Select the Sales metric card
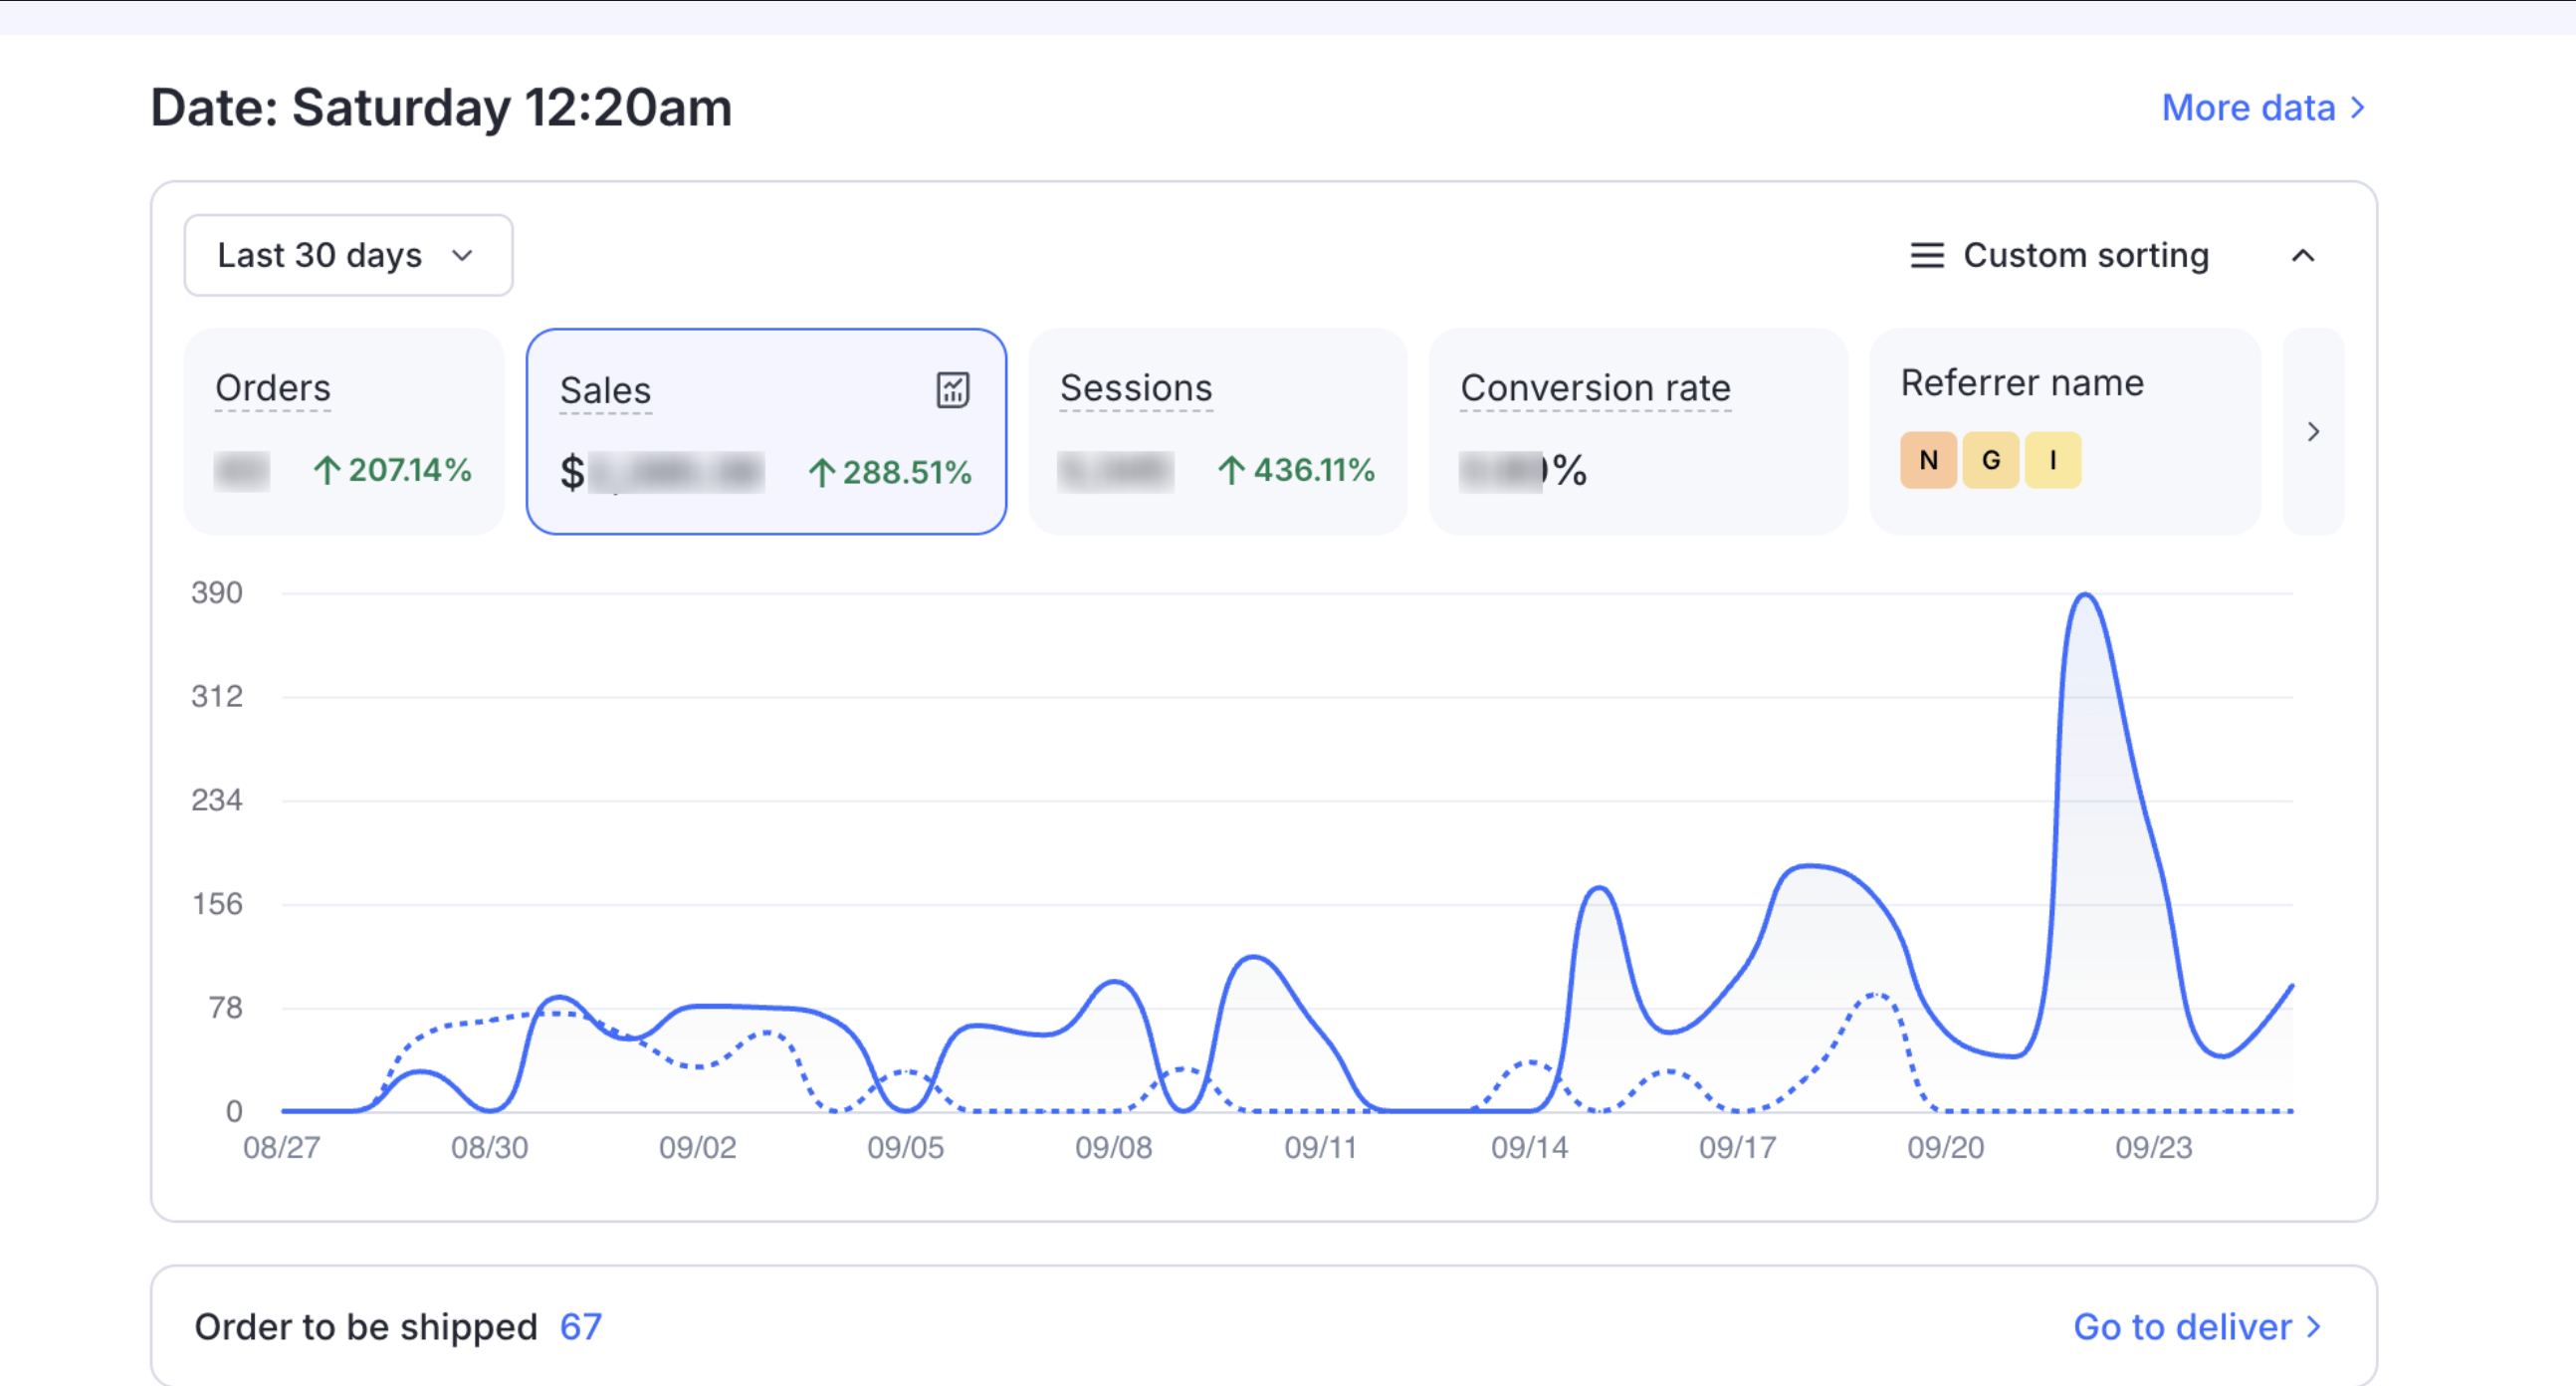Screen dimensions: 2576x1386 [x=766, y=431]
